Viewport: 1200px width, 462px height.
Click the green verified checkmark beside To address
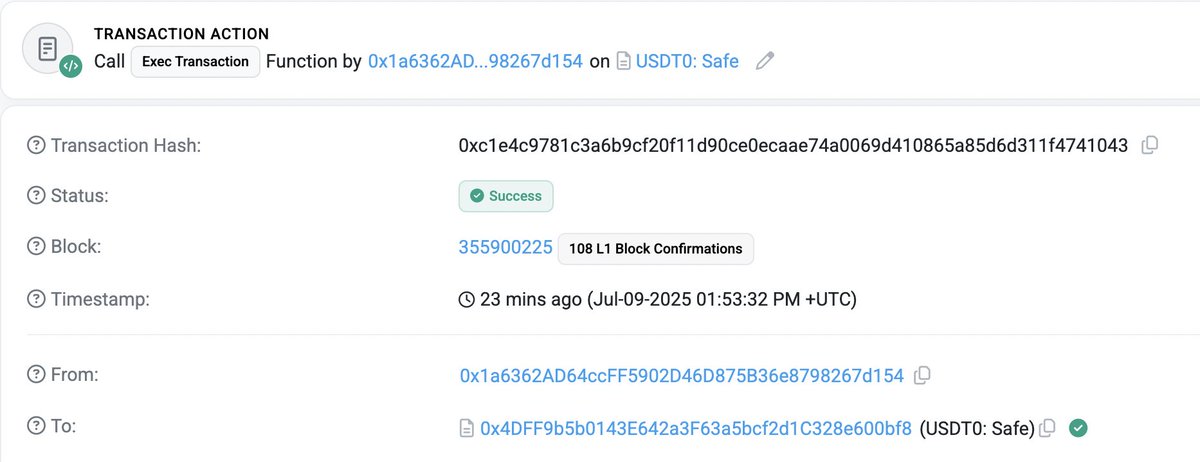tap(1077, 428)
